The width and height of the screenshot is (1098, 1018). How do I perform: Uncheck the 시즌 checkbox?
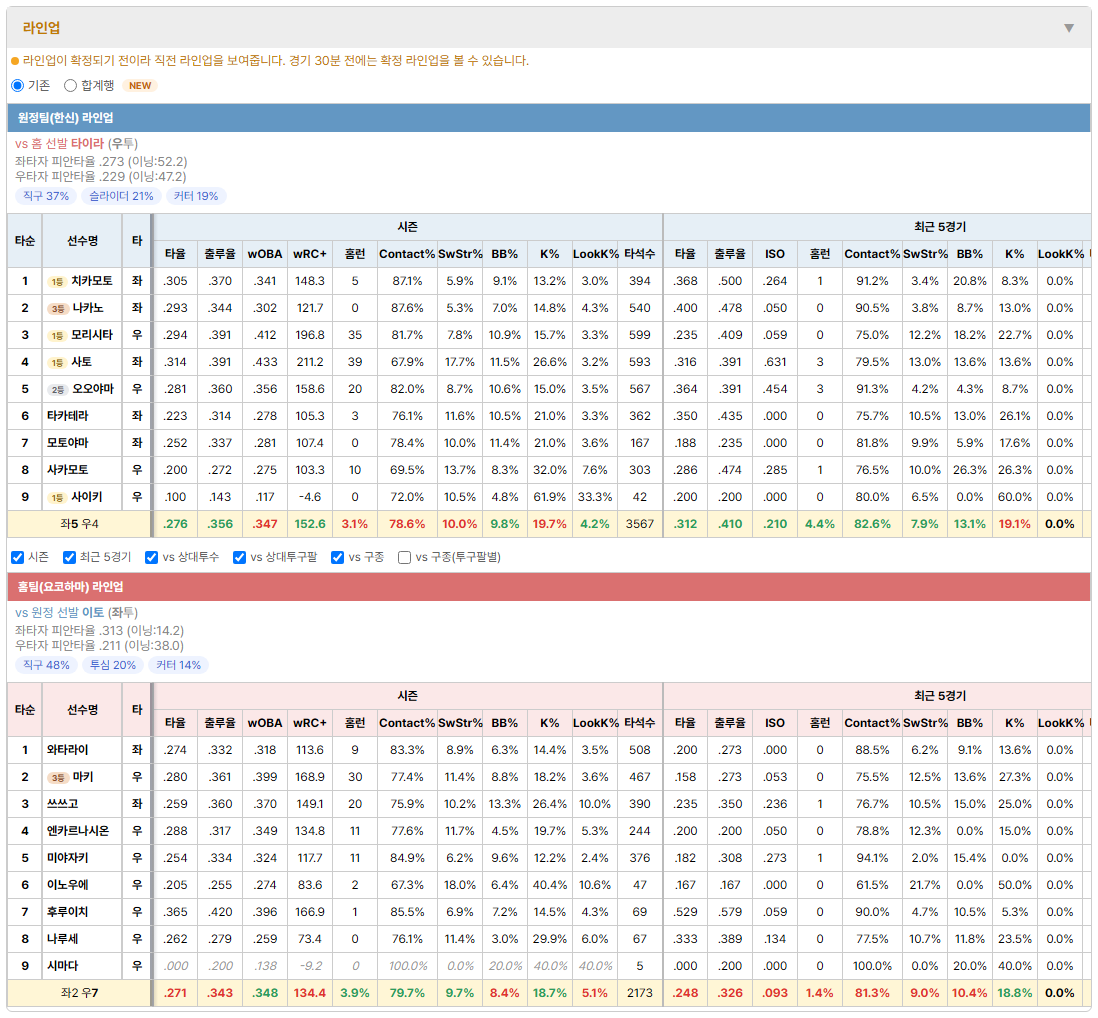(18, 557)
